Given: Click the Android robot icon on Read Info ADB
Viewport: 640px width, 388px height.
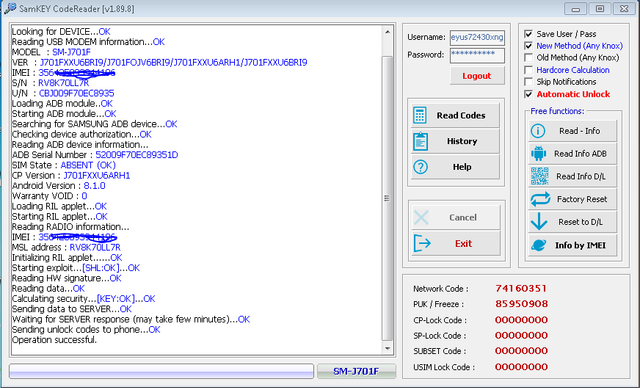Looking at the screenshot, I should (539, 154).
